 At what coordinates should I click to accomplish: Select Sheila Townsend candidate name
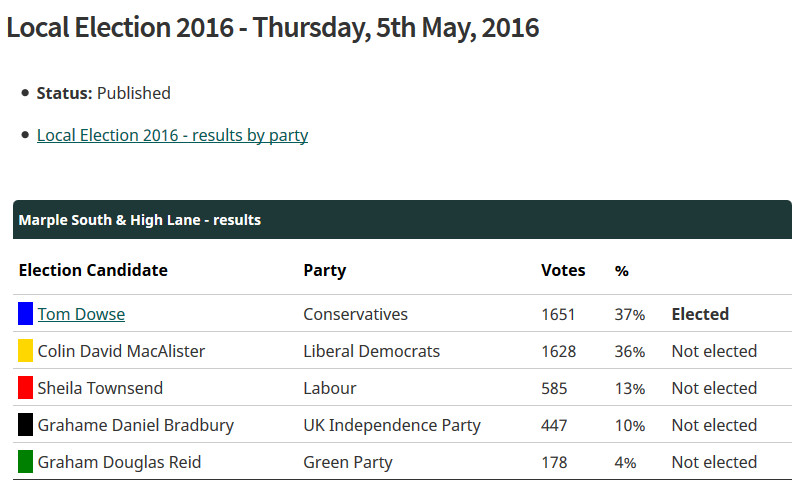click(100, 388)
